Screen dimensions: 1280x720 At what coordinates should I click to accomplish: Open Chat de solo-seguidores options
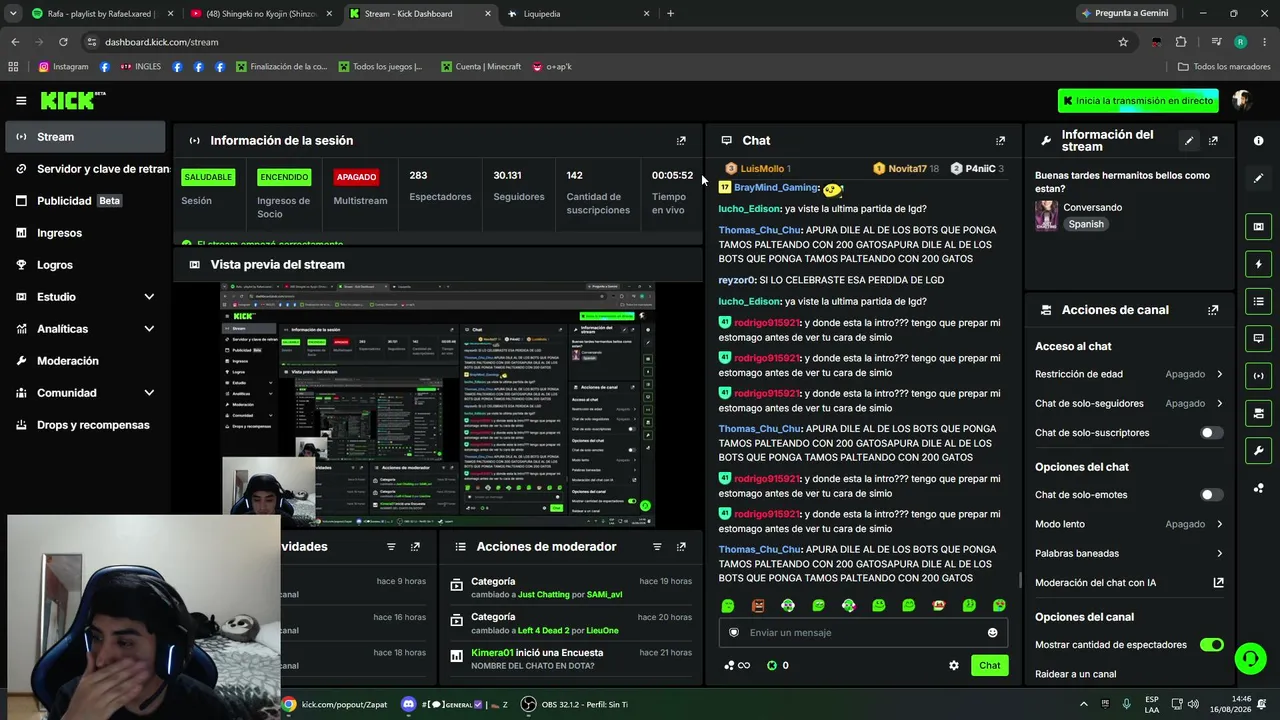(1129, 403)
